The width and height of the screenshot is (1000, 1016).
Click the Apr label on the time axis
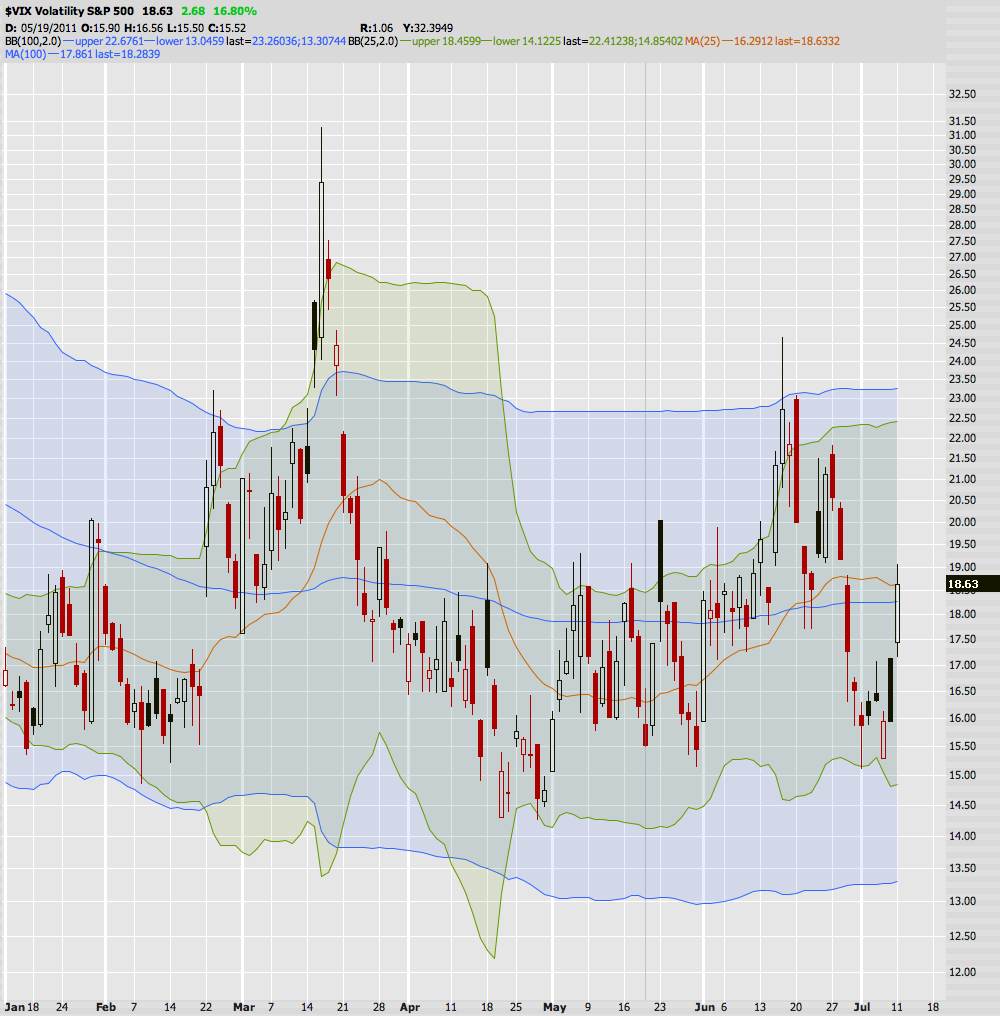(x=412, y=1007)
